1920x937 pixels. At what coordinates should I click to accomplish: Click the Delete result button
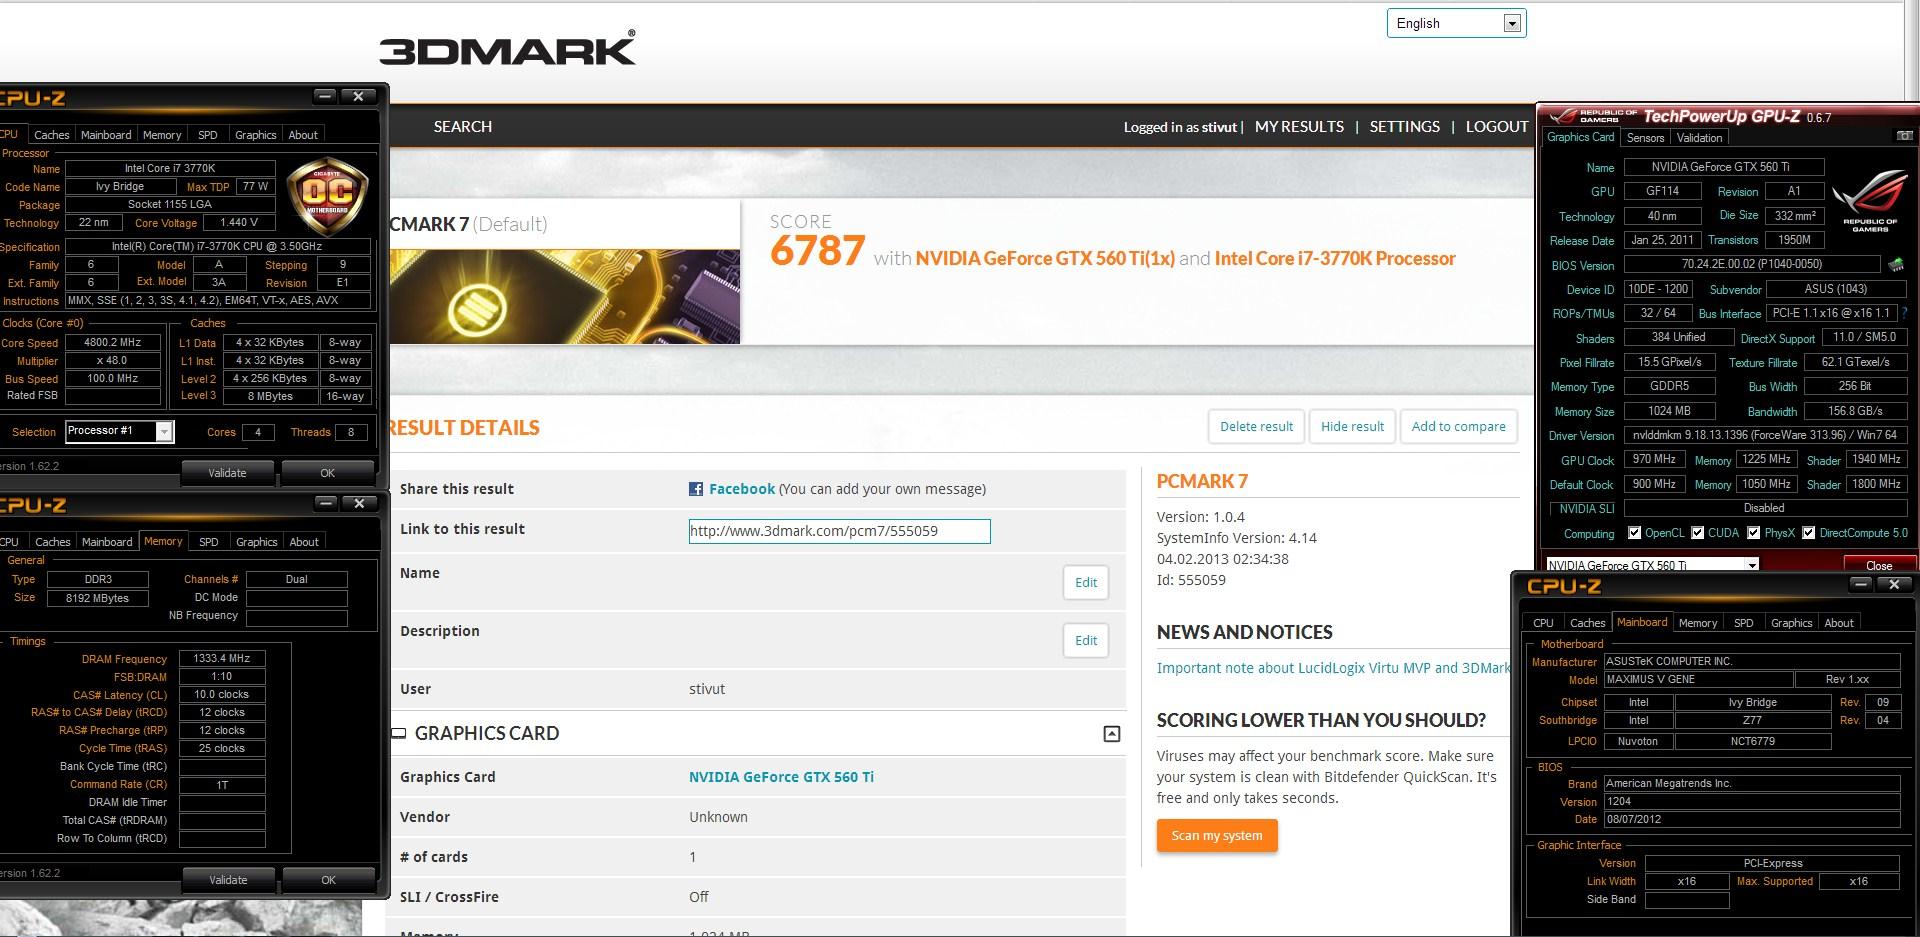coord(1256,426)
